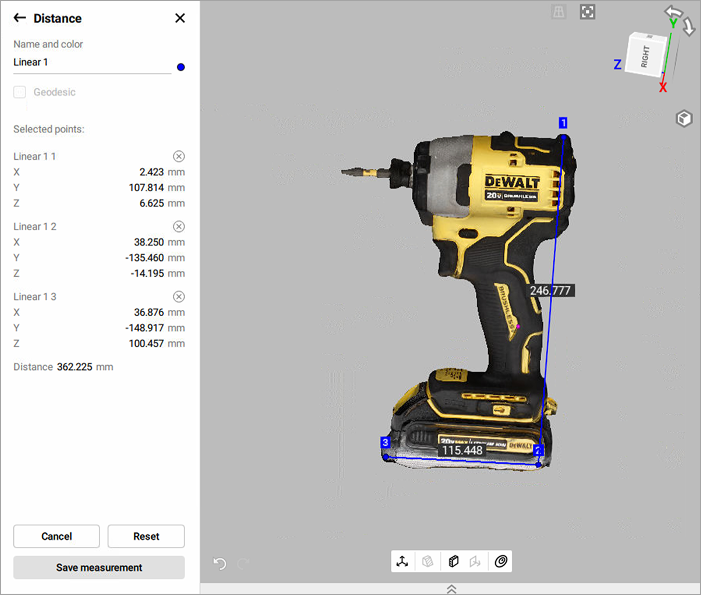Viewport: 701px width, 595px height.
Task: Remove point Linear 1 2
Action: (179, 227)
